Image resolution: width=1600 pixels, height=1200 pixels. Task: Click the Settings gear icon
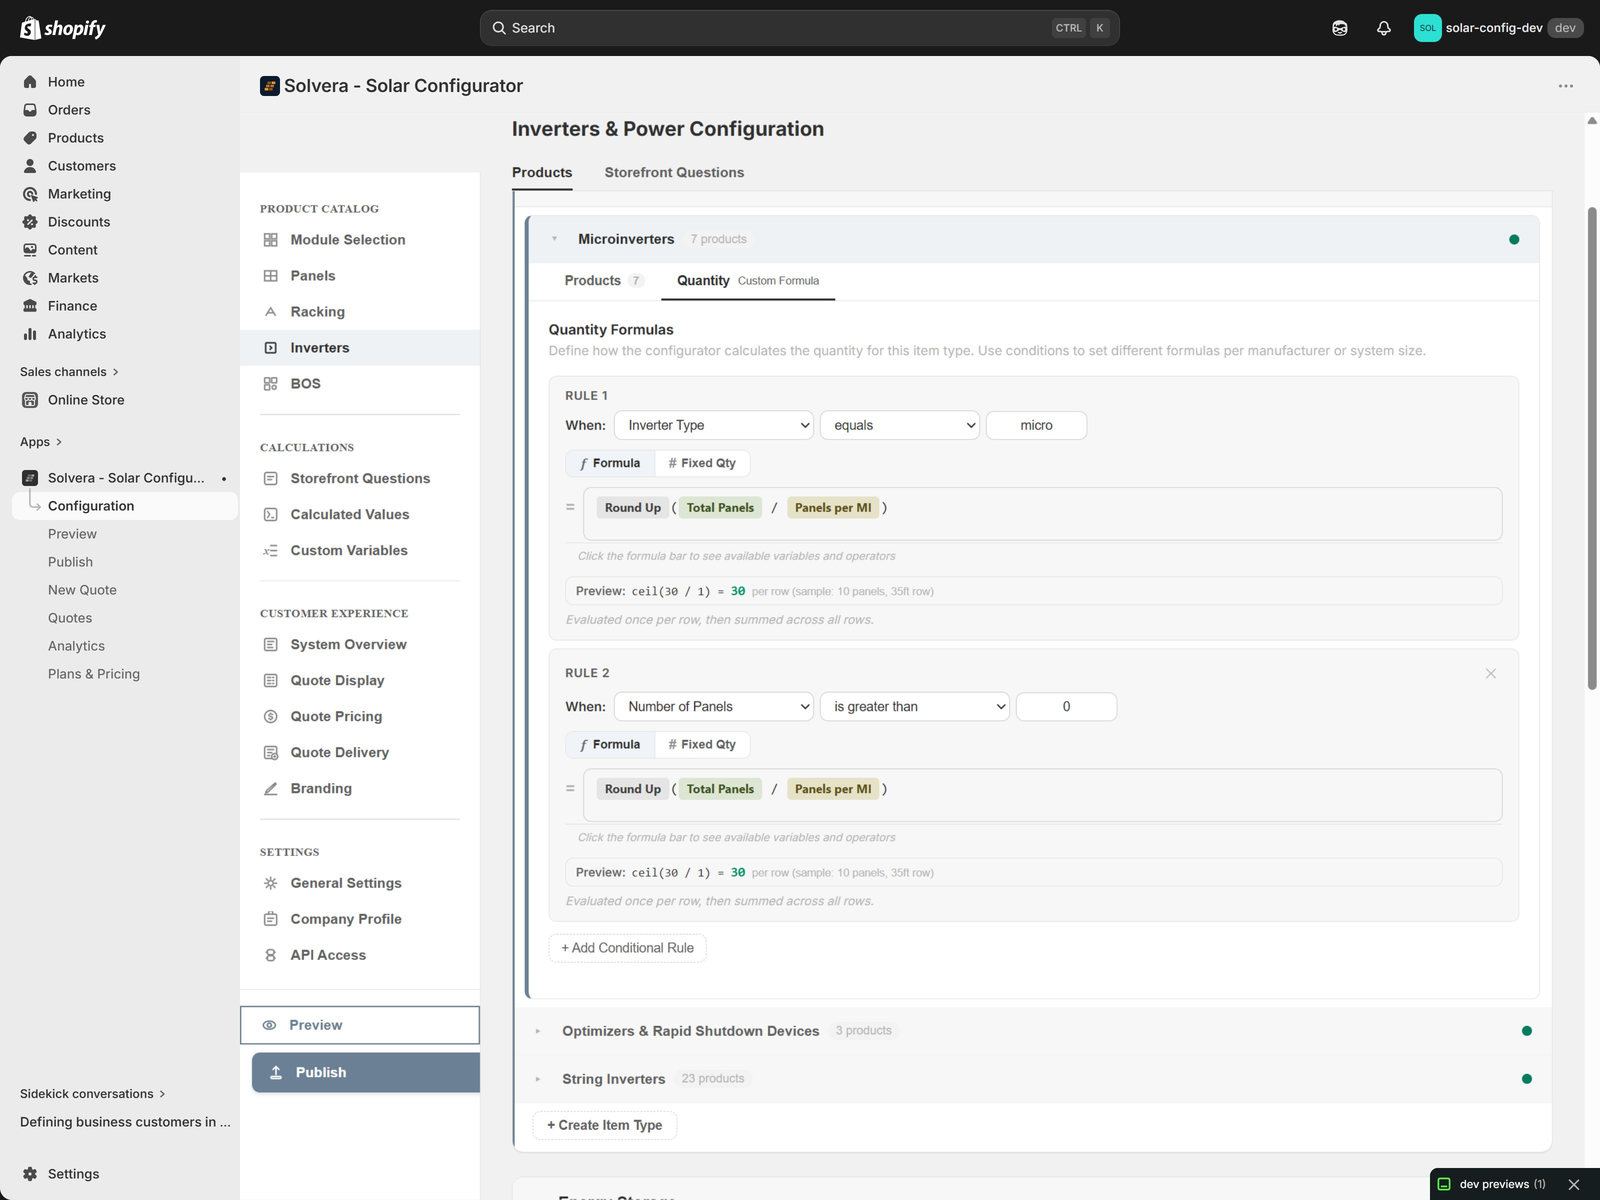click(30, 1174)
